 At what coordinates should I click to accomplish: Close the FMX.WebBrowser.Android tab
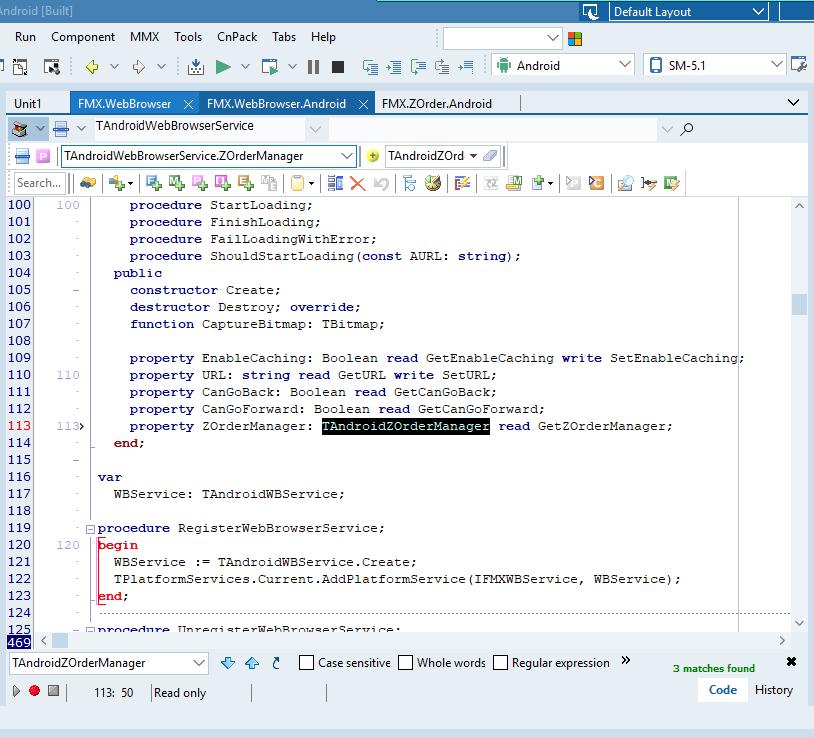click(363, 104)
